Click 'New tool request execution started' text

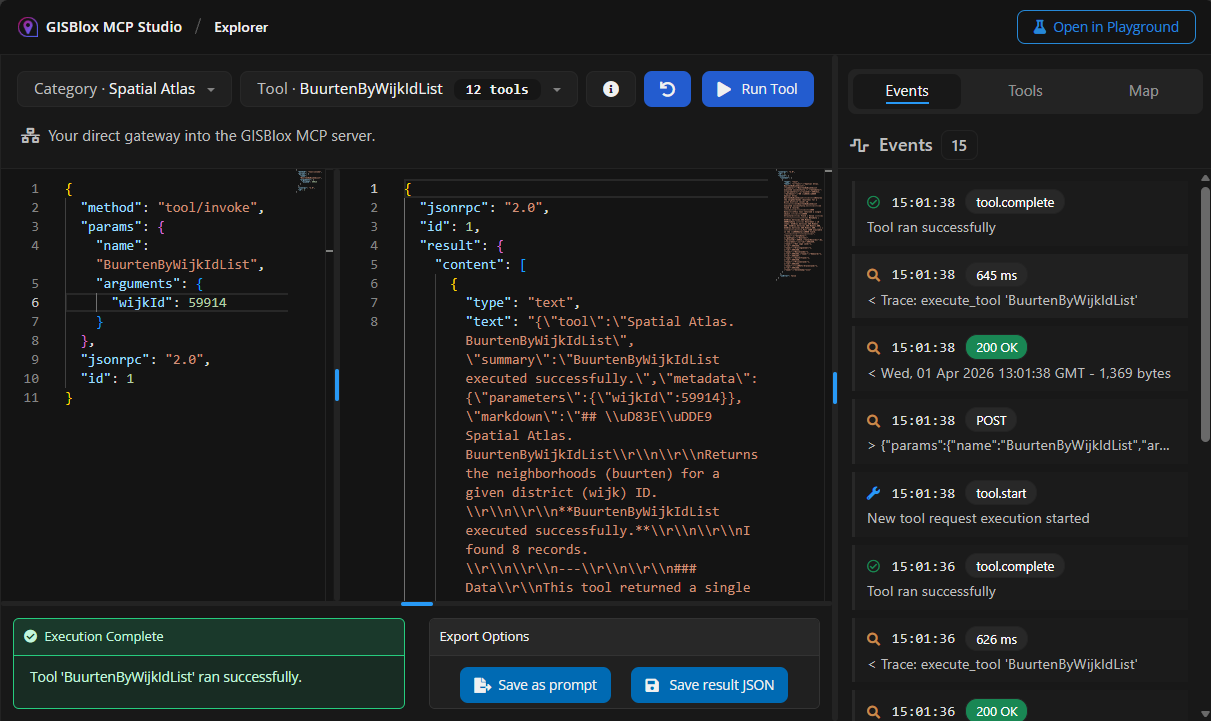pos(978,518)
